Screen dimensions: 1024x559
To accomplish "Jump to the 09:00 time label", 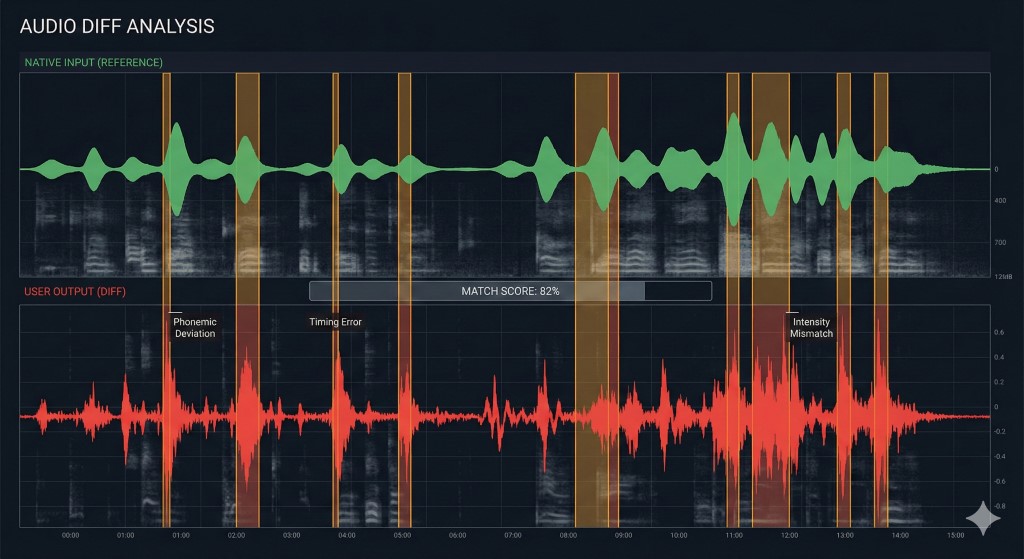I will [x=624, y=535].
